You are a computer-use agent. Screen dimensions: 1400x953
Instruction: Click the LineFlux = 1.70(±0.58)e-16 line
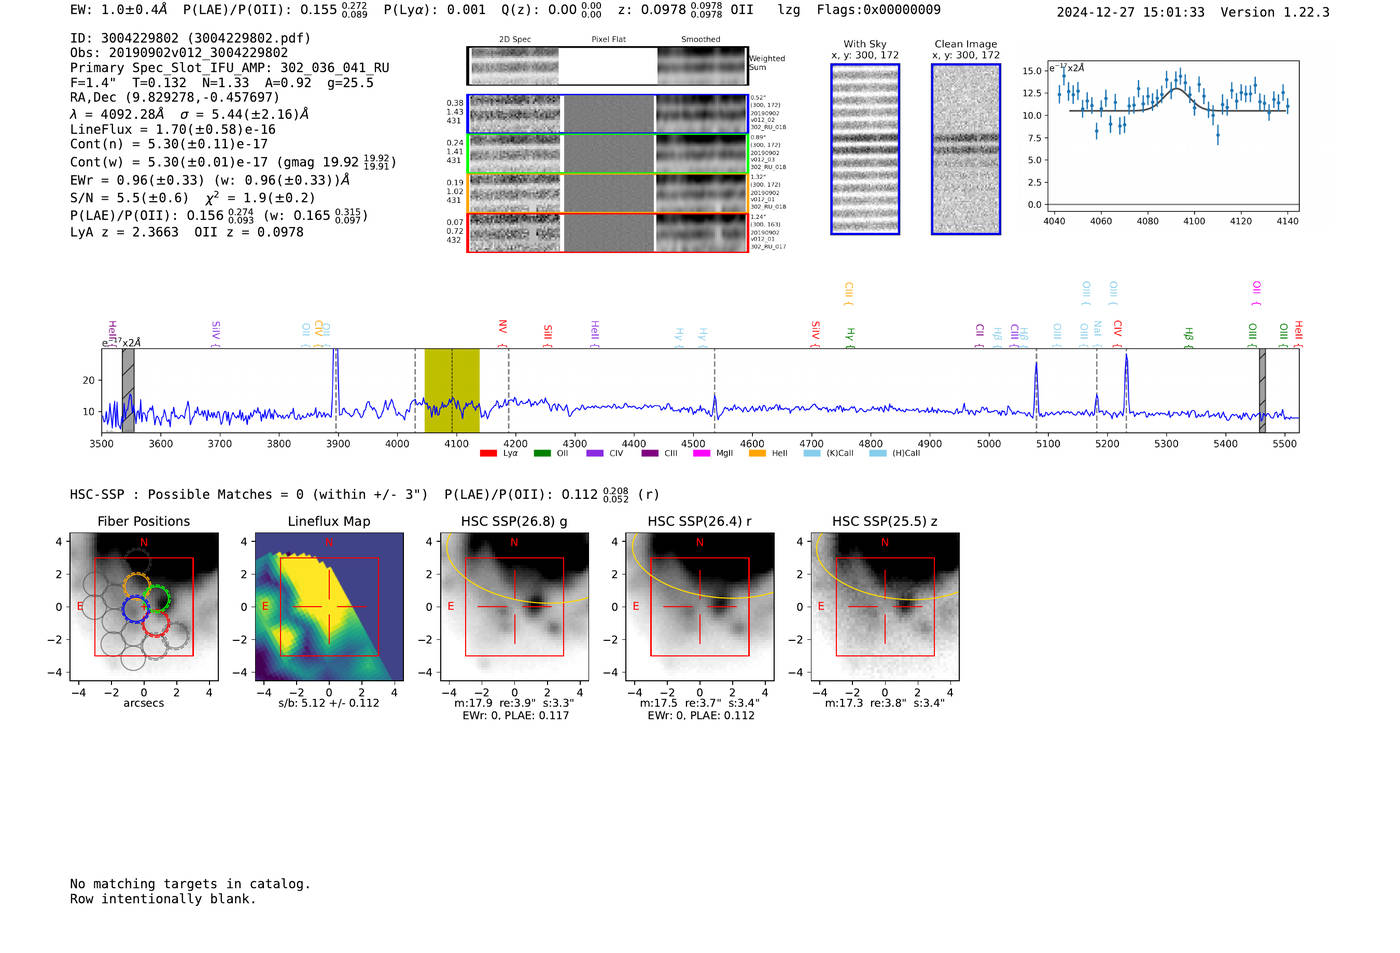(x=173, y=130)
